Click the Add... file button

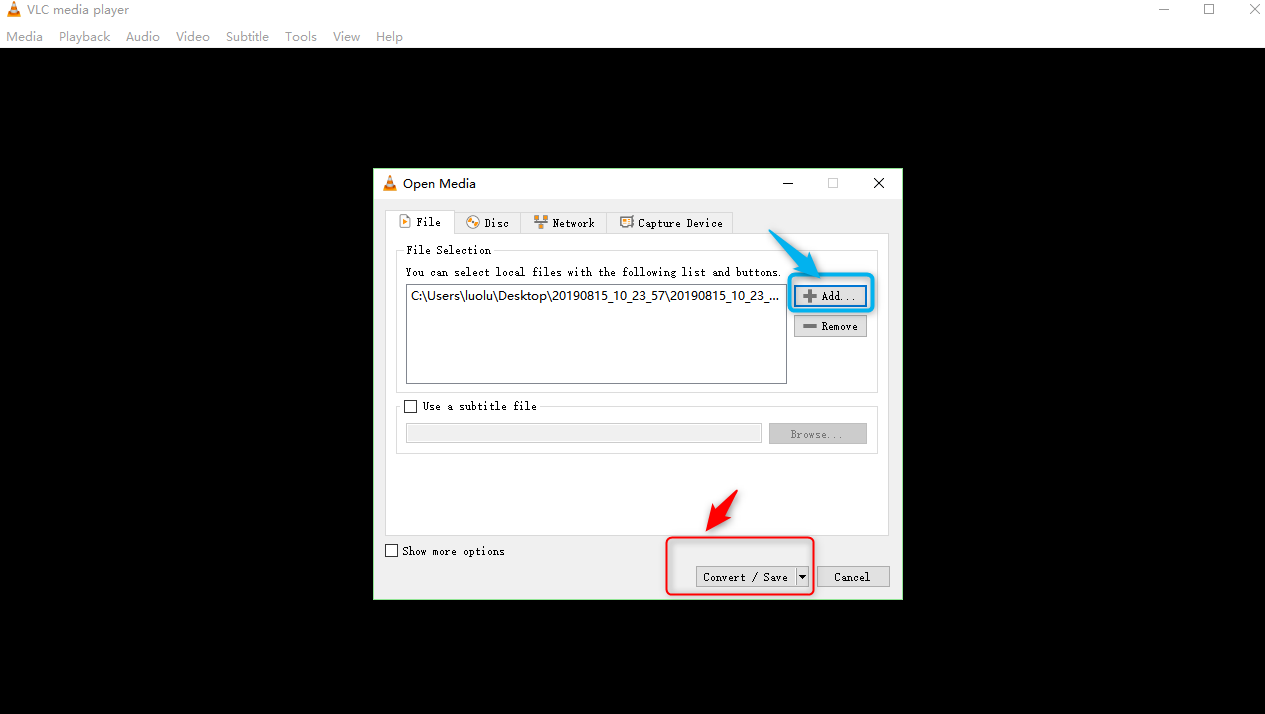coord(830,296)
